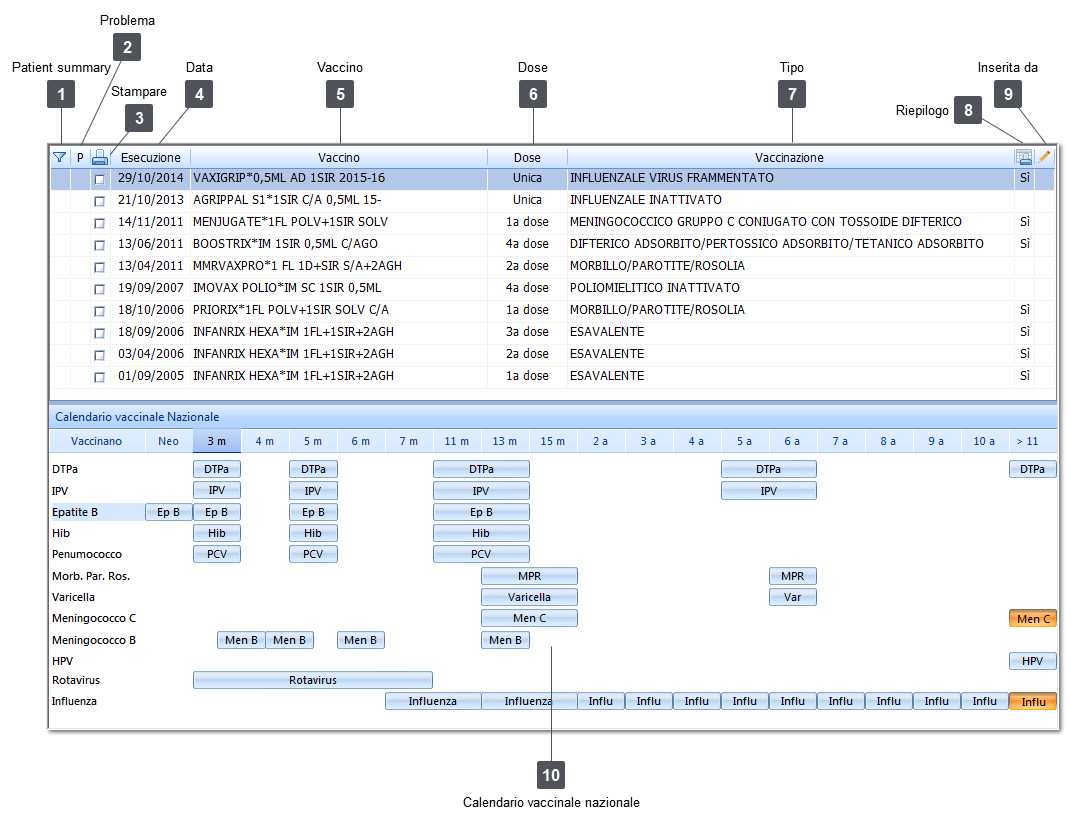Tick the checkbox for the 14/11/2011 vaccination
This screenshot has width=1071, height=826.
click(x=100, y=223)
